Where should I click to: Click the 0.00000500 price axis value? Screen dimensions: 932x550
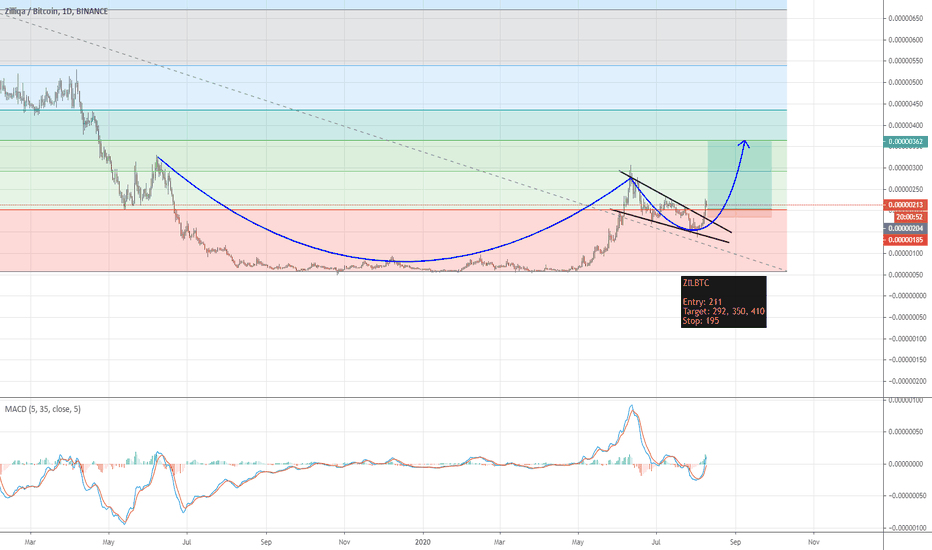tap(906, 83)
